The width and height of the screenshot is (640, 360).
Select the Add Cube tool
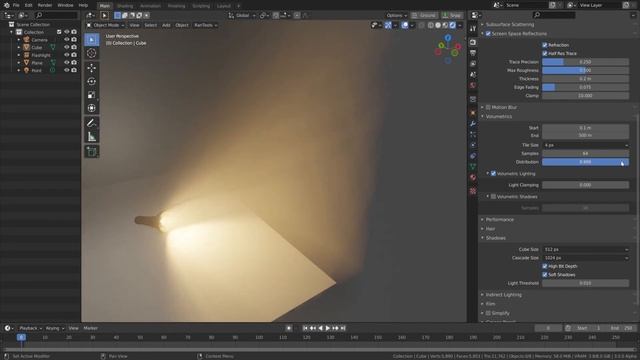pos(92,152)
